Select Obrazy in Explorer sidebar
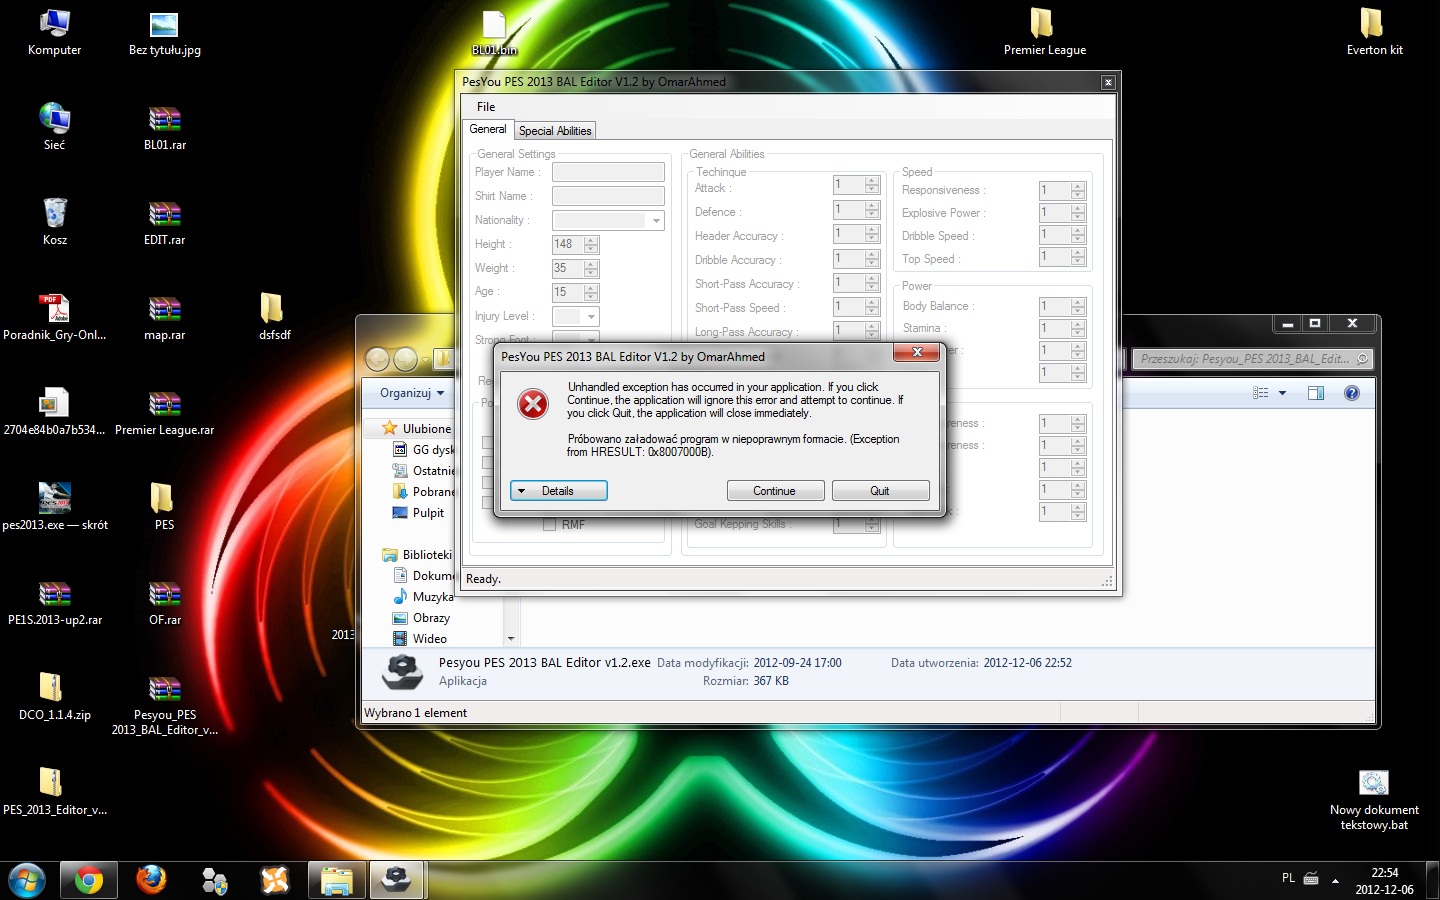This screenshot has height=900, width=1440. pos(431,618)
